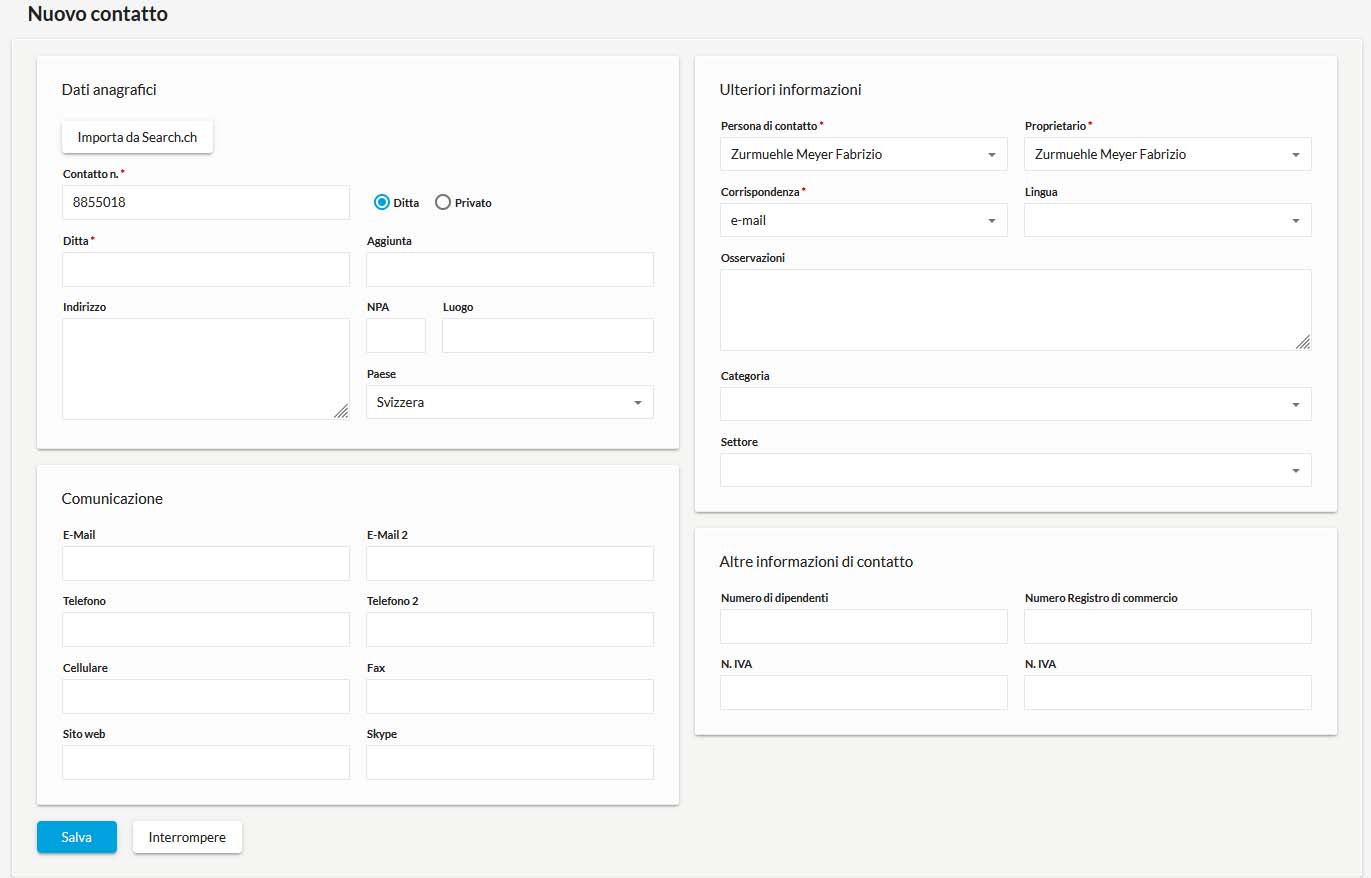This screenshot has height=878, width=1371.
Task: Focus the E-Mail input field
Action: [x=205, y=563]
